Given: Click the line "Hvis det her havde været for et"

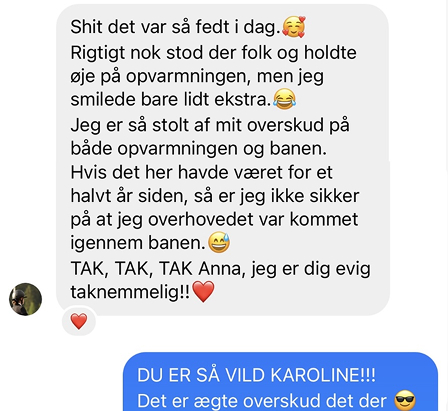Looking at the screenshot, I should (201, 172).
